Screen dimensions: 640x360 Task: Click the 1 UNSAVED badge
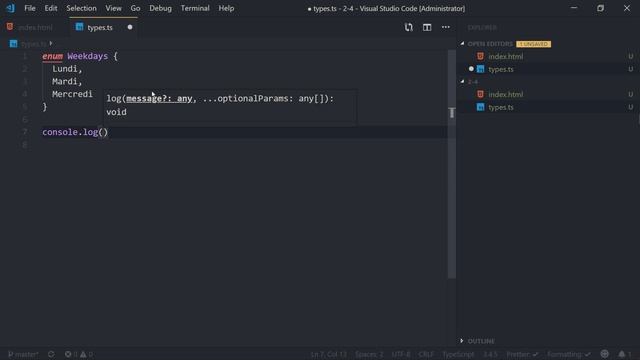[533, 44]
